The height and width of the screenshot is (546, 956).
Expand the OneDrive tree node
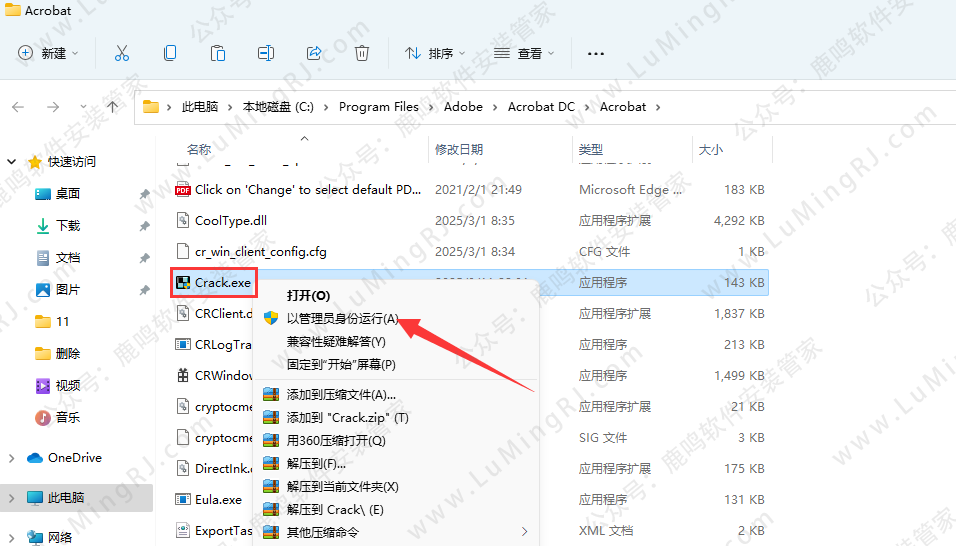(x=12, y=458)
